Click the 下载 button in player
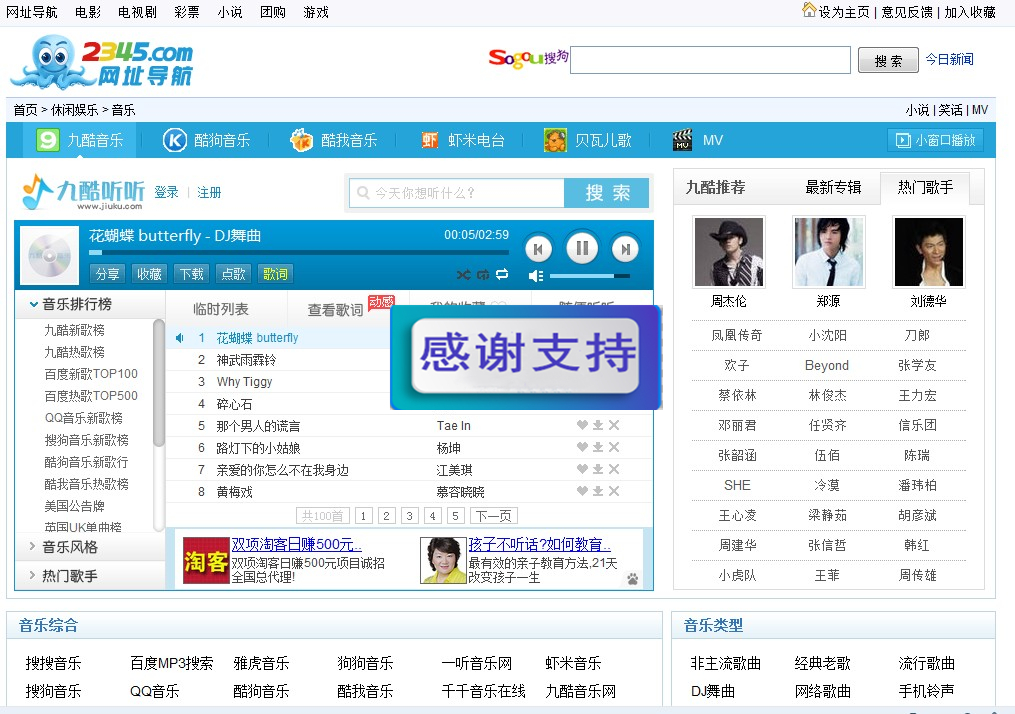 pyautogui.click(x=192, y=274)
